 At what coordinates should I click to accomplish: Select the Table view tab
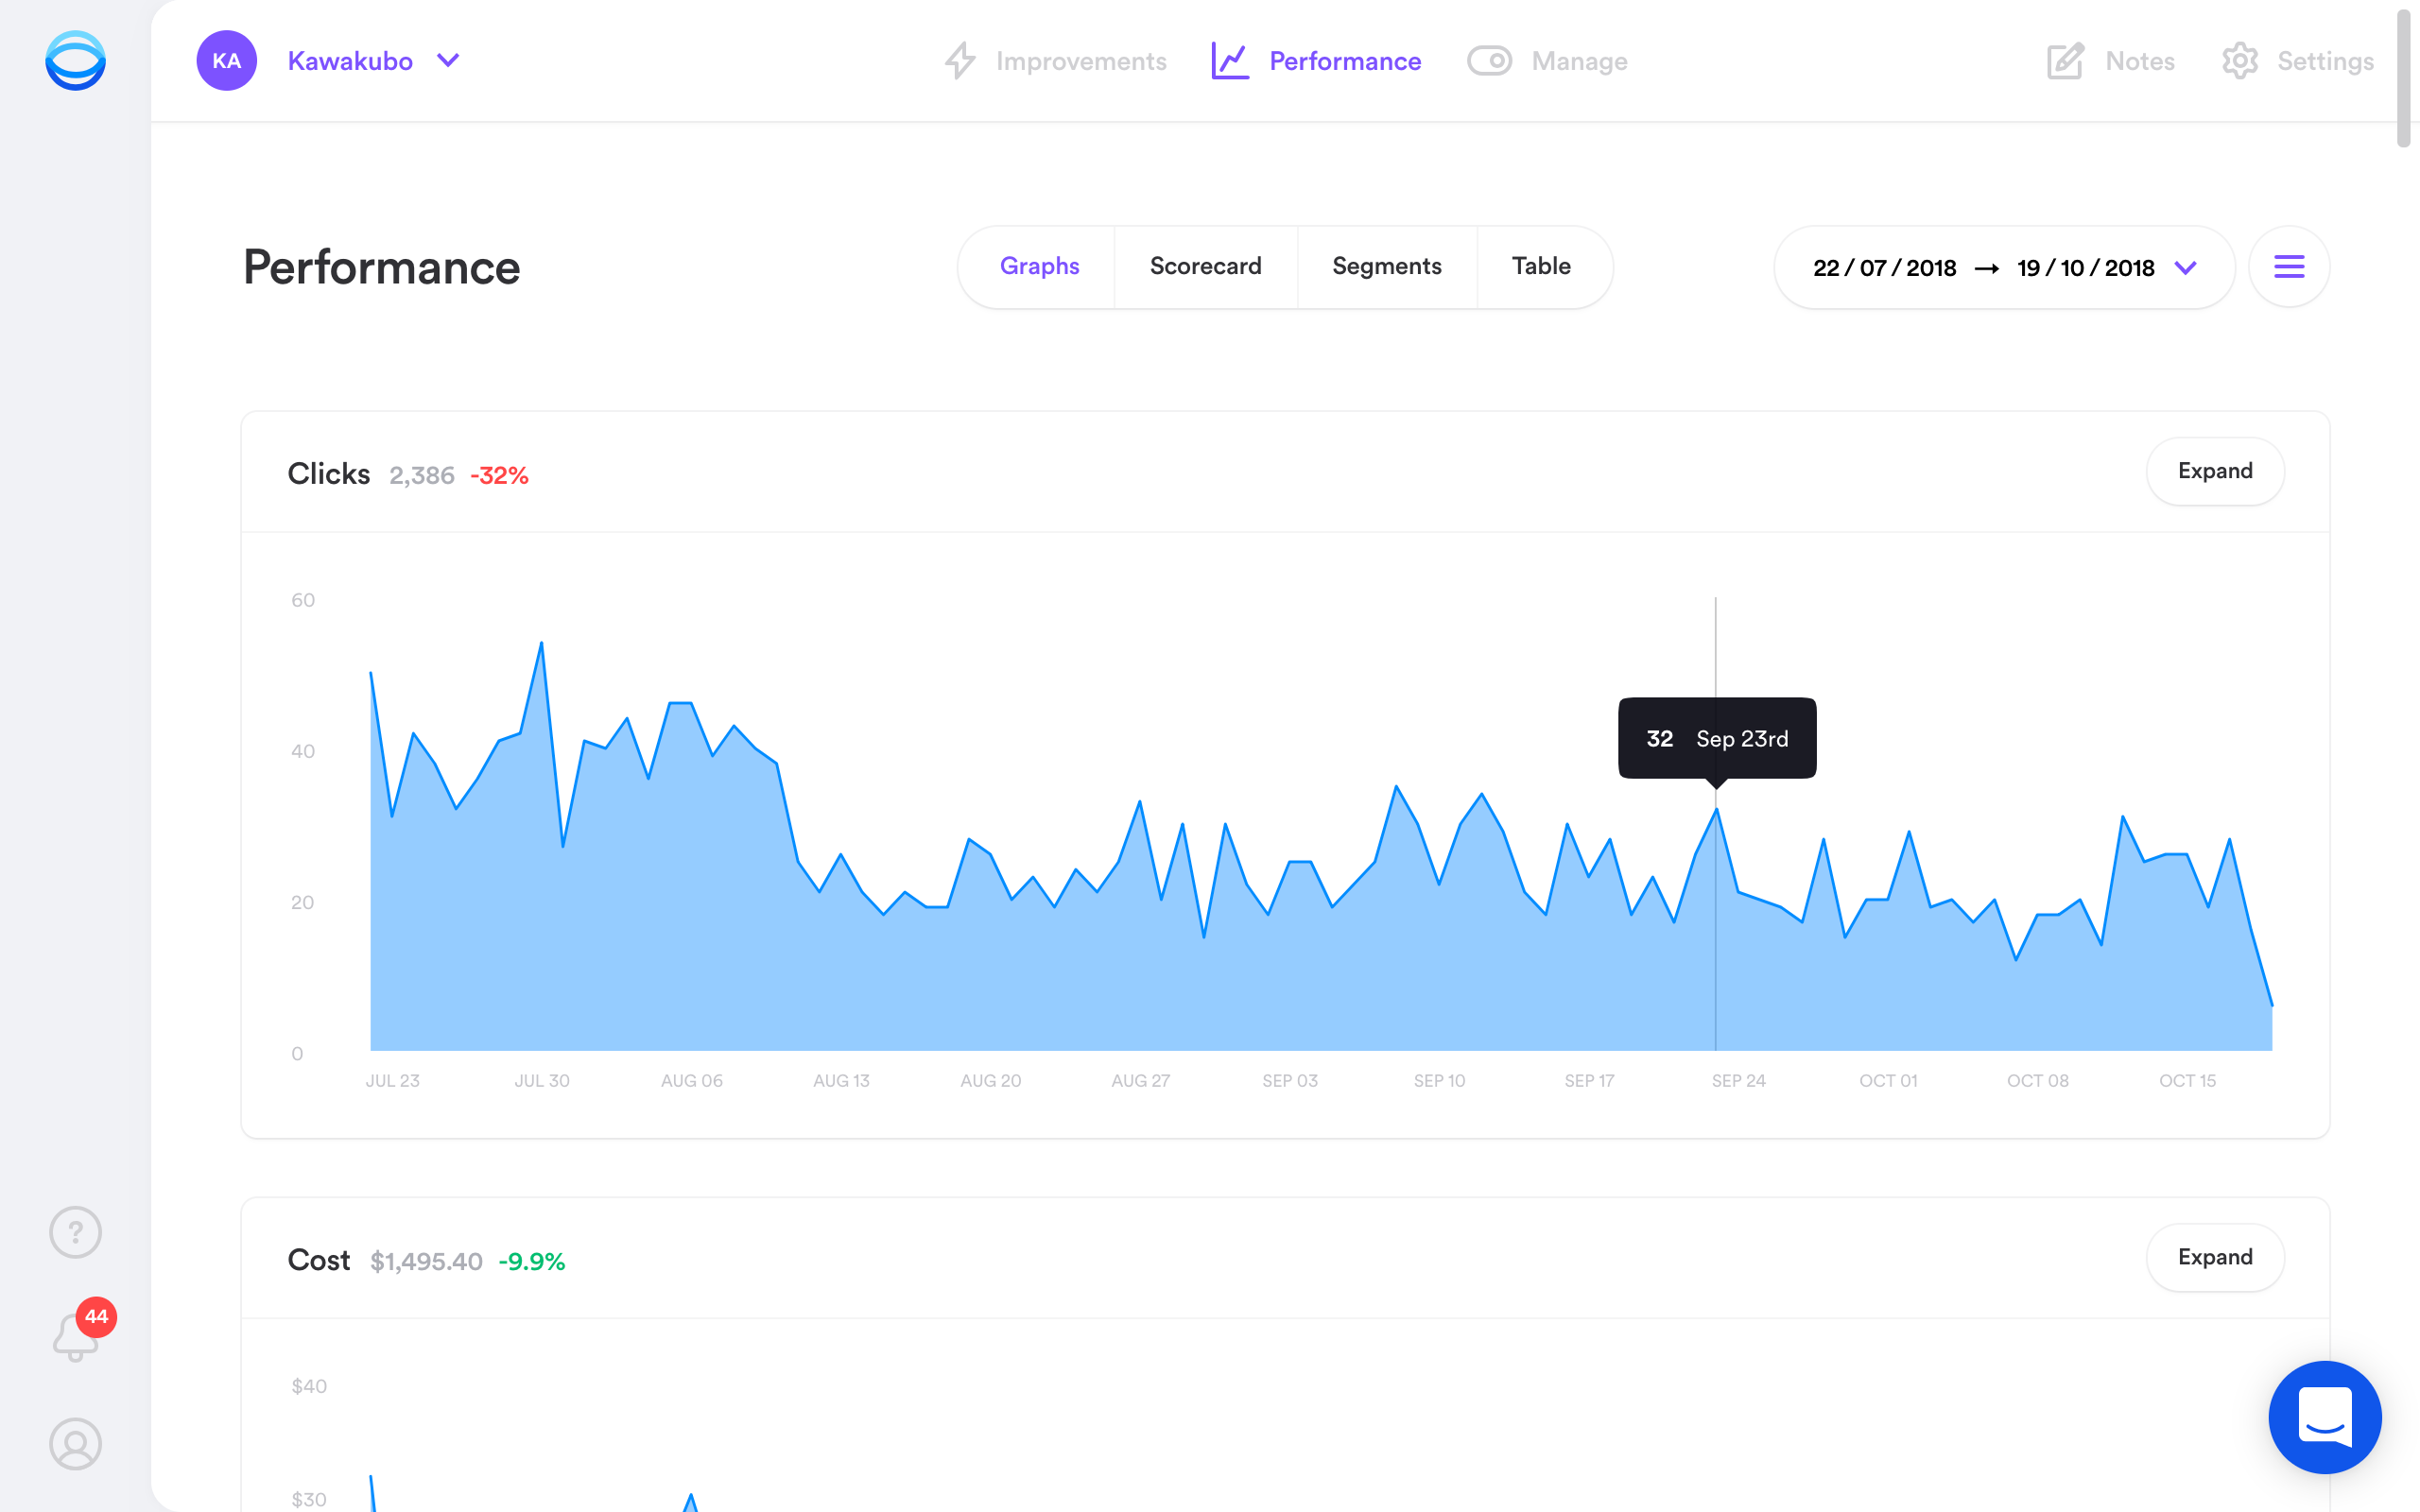click(1540, 267)
